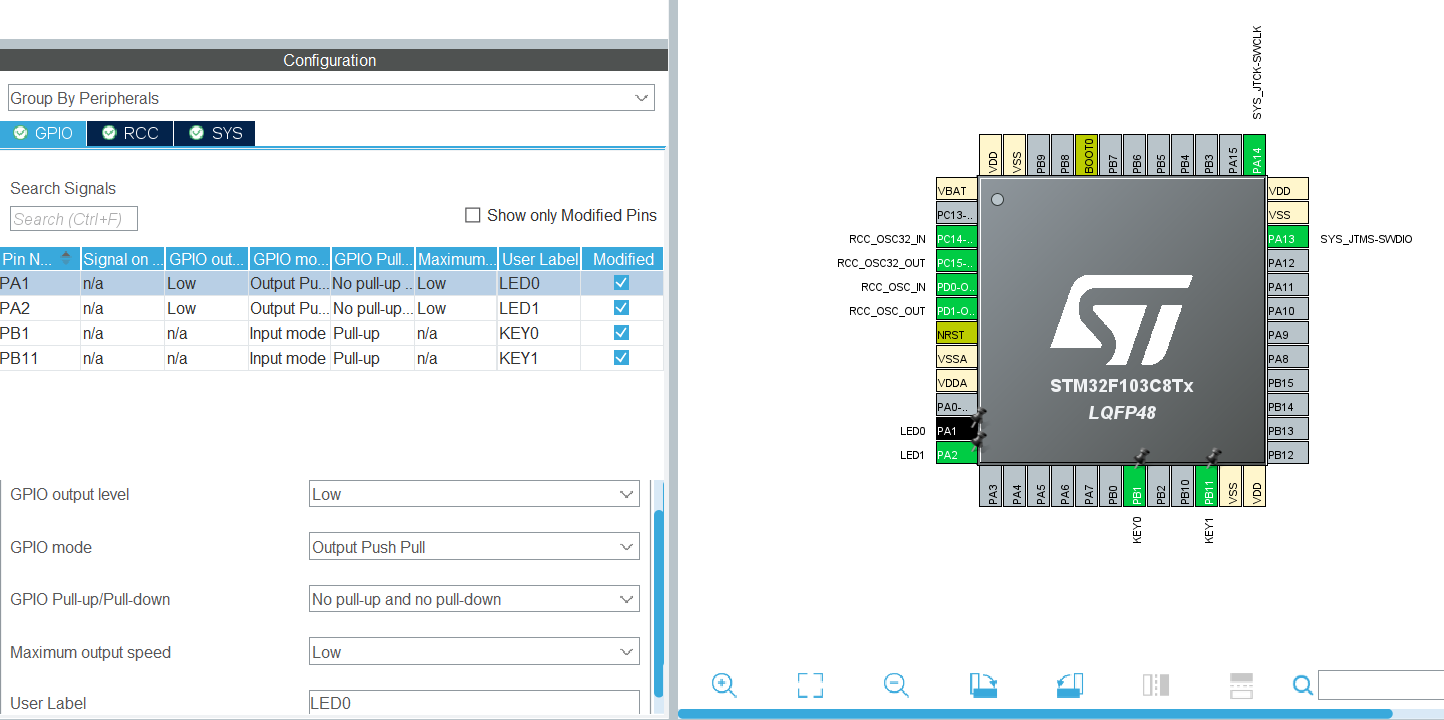Click the KEY0 label cell
This screenshot has width=1444, height=720.
(x=540, y=333)
